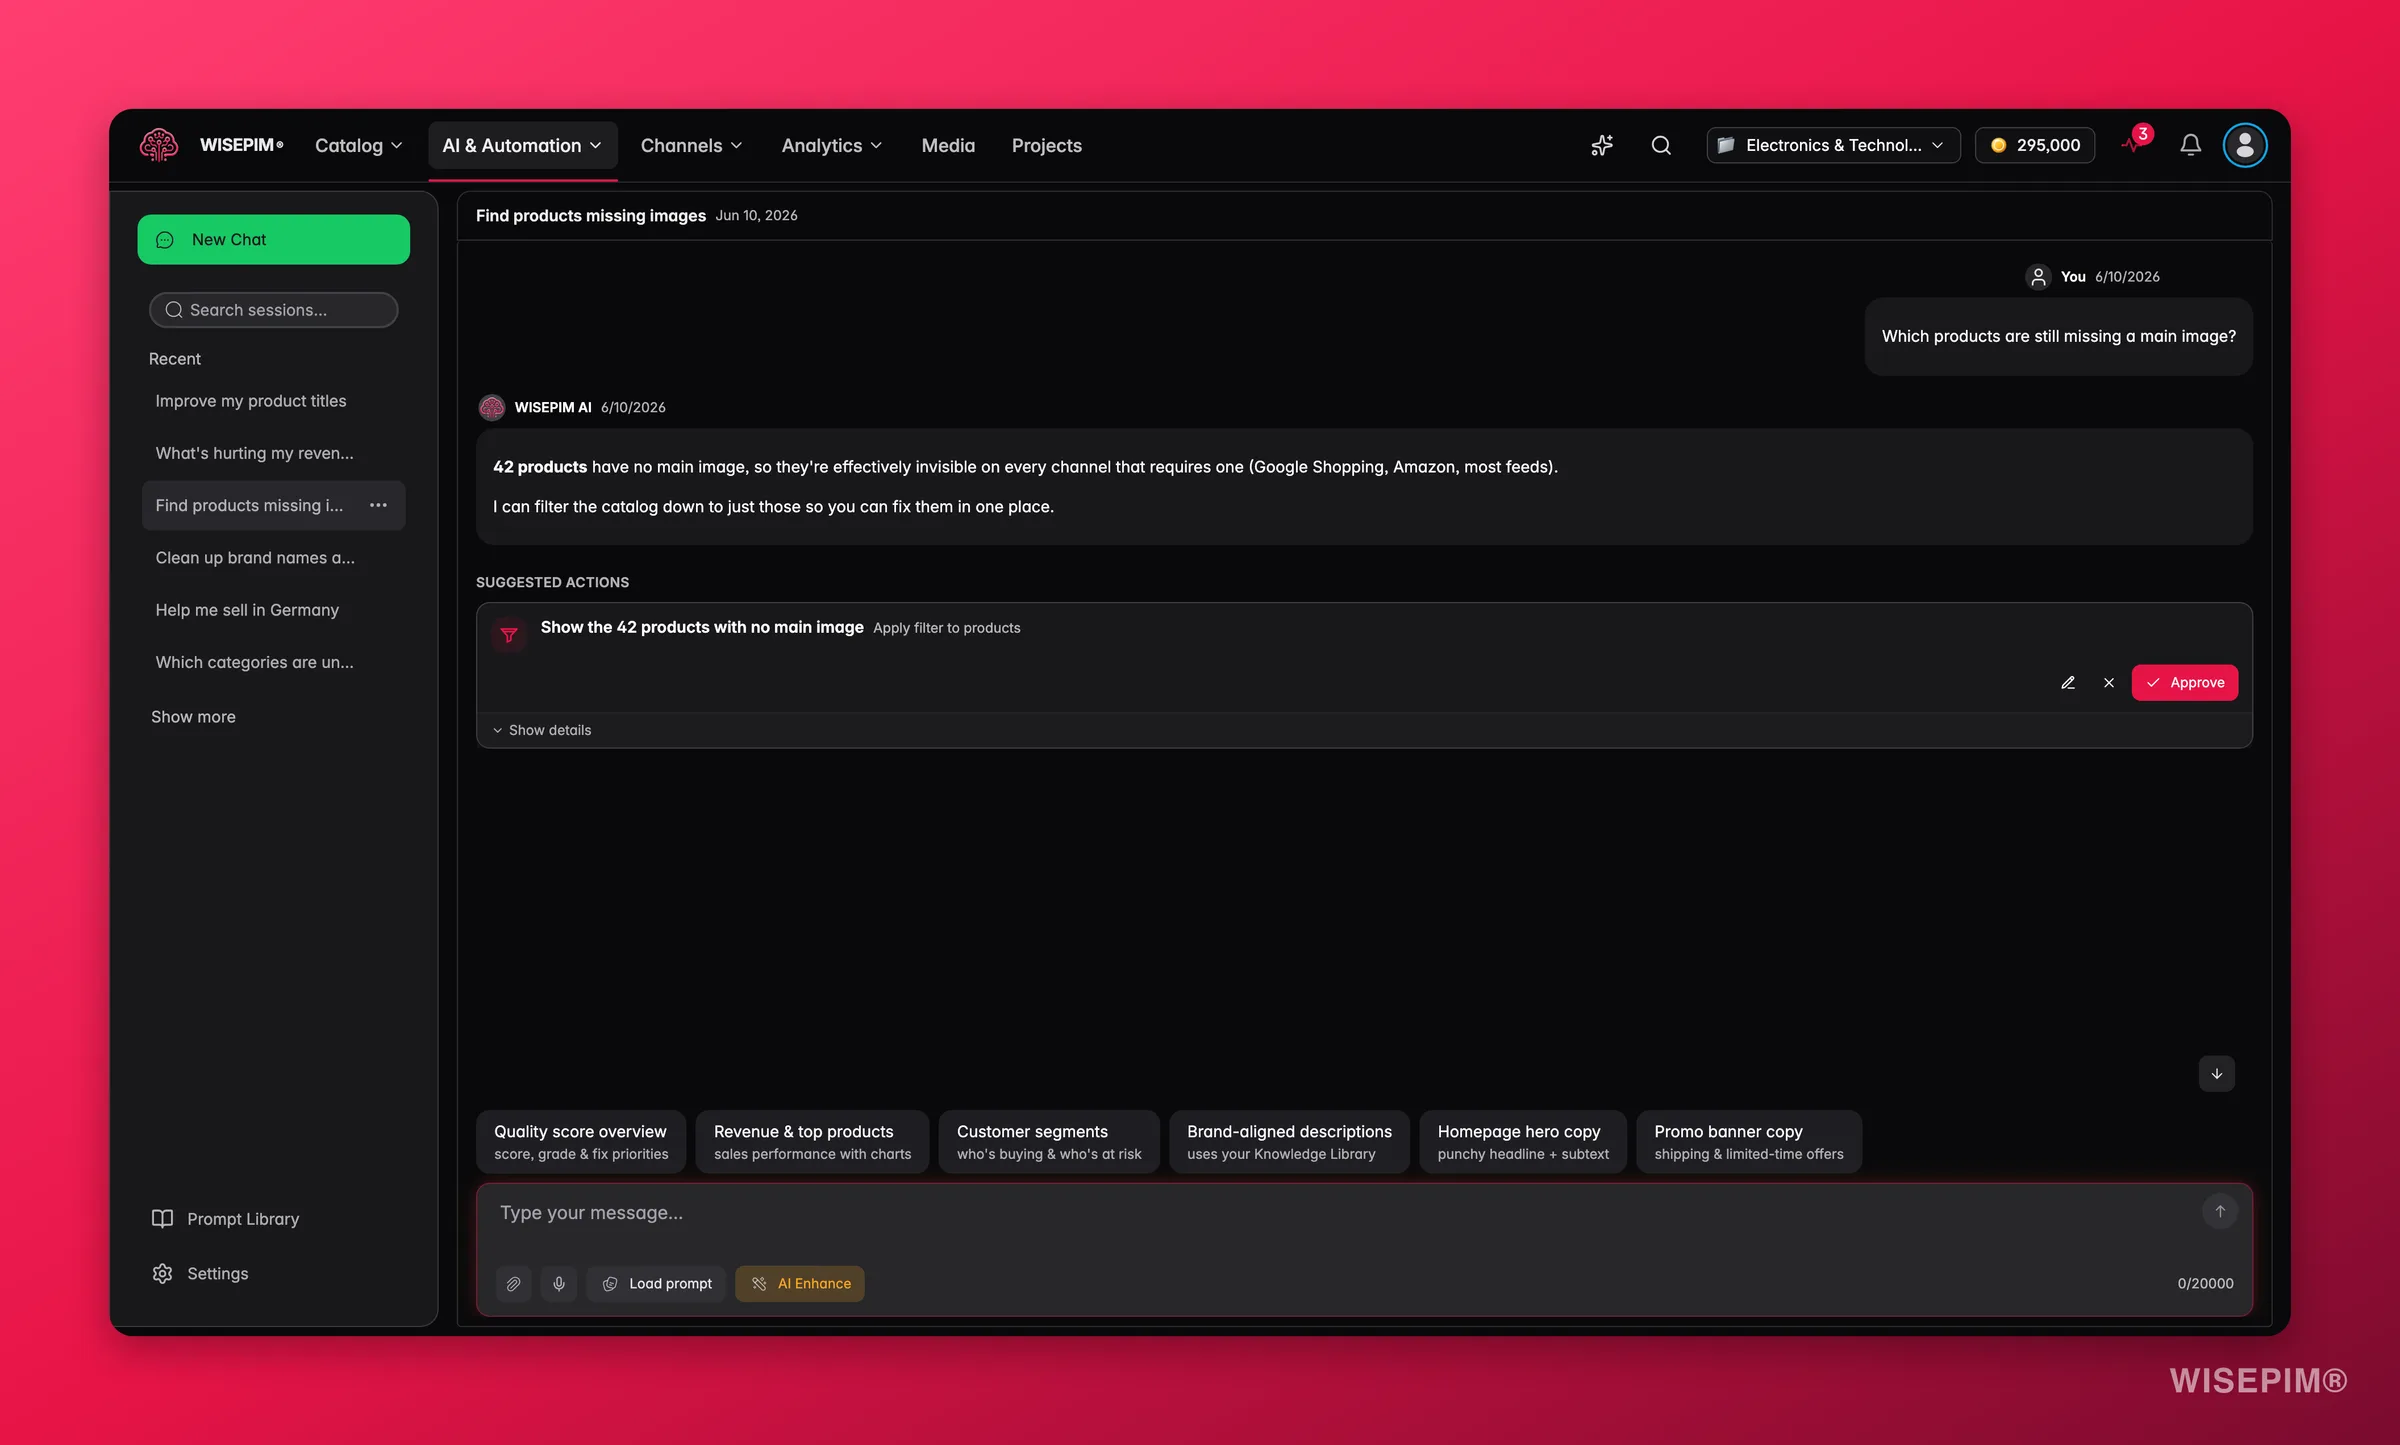Open the notifications bell
The height and width of the screenshot is (1445, 2400).
click(x=2190, y=146)
